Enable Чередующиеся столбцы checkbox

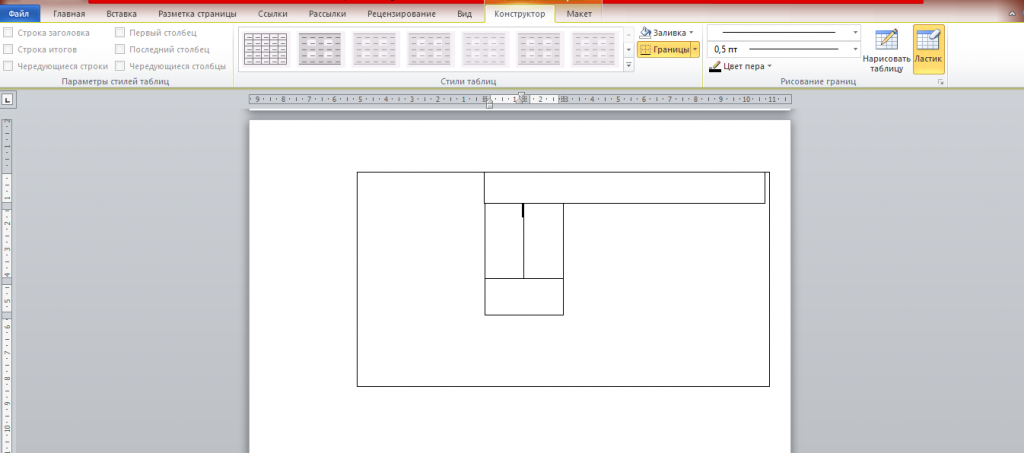point(120,66)
